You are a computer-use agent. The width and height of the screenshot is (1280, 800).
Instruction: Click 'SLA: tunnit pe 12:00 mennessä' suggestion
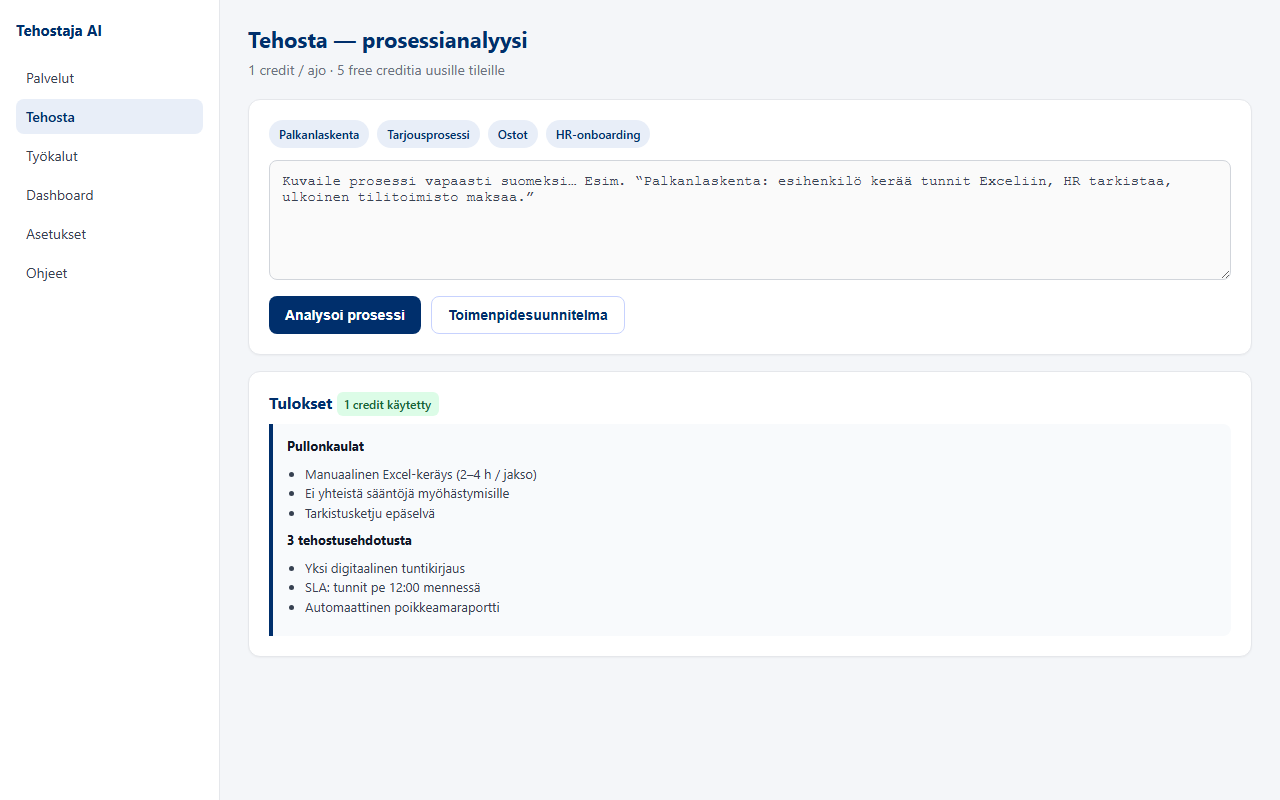click(393, 588)
